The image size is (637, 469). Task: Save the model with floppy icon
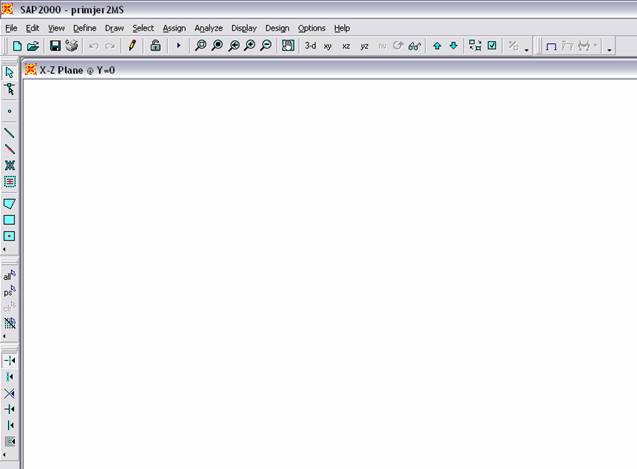(55, 46)
